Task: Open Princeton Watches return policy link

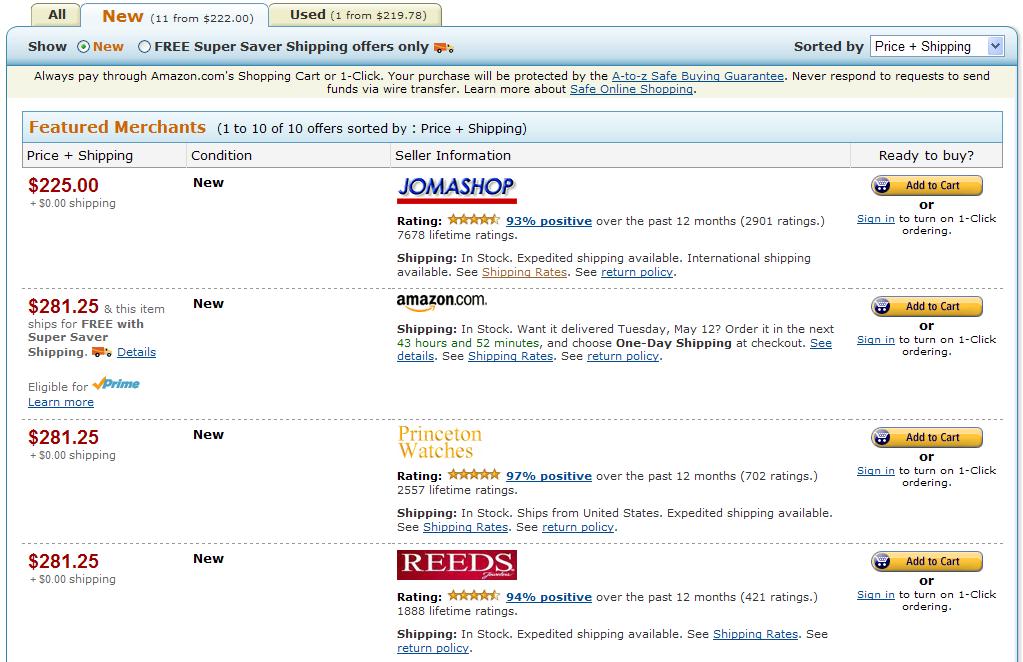Action: pyautogui.click(x=577, y=527)
